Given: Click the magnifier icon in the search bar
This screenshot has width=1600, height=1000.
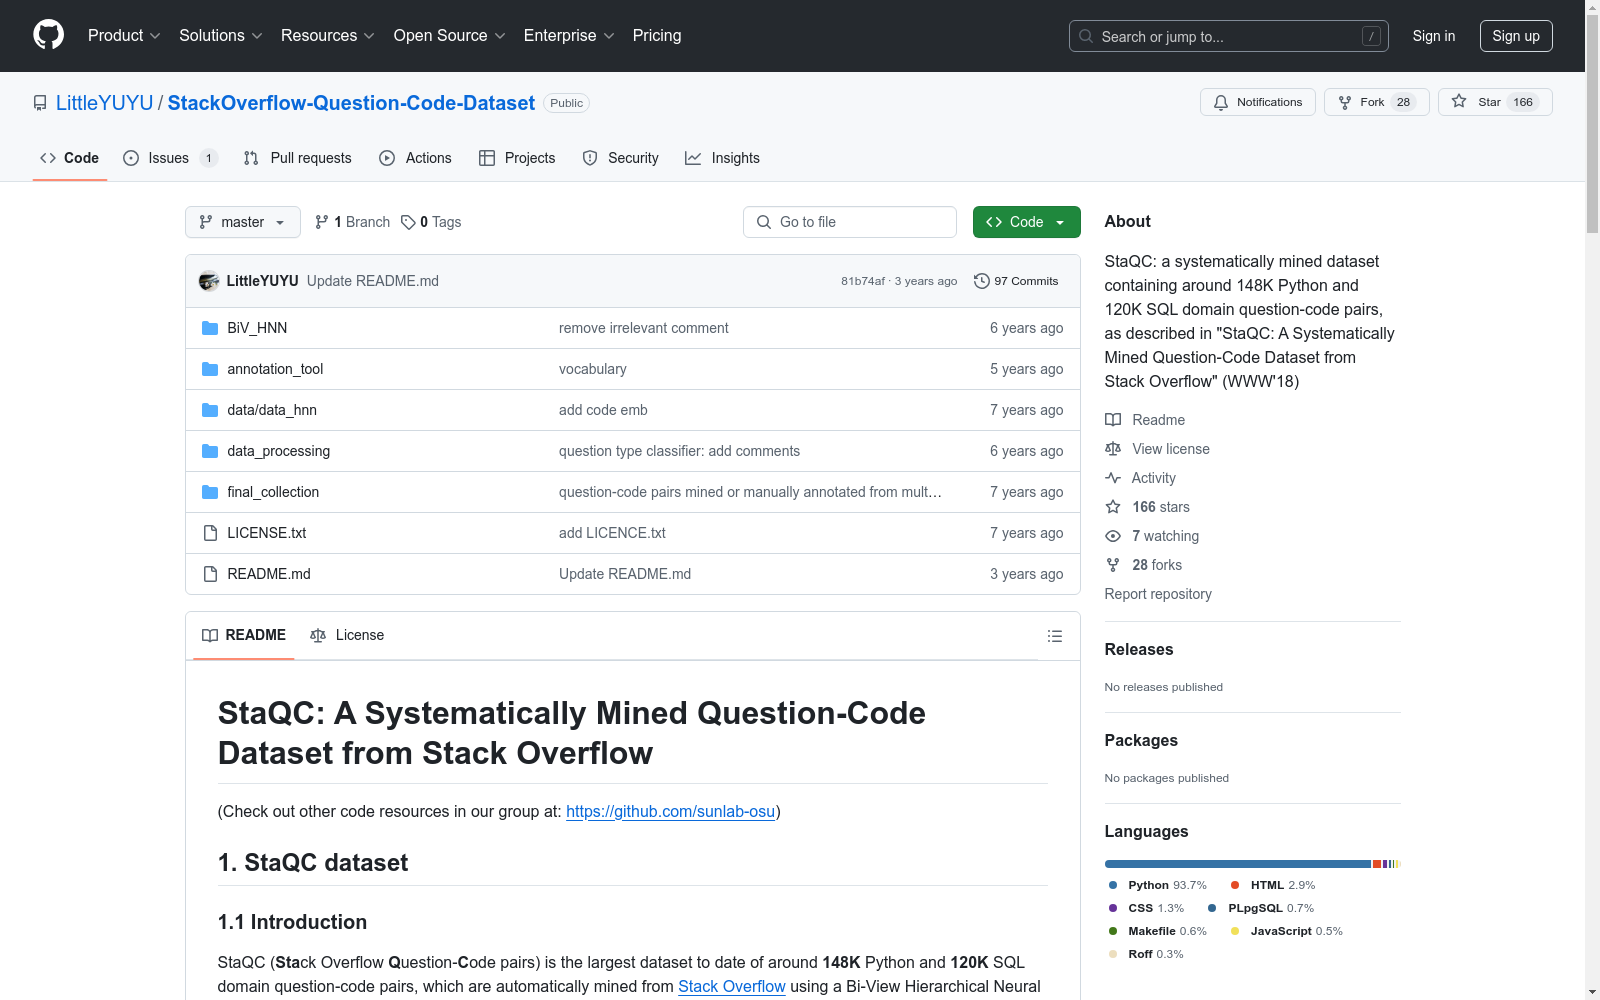Looking at the screenshot, I should 1086,36.
